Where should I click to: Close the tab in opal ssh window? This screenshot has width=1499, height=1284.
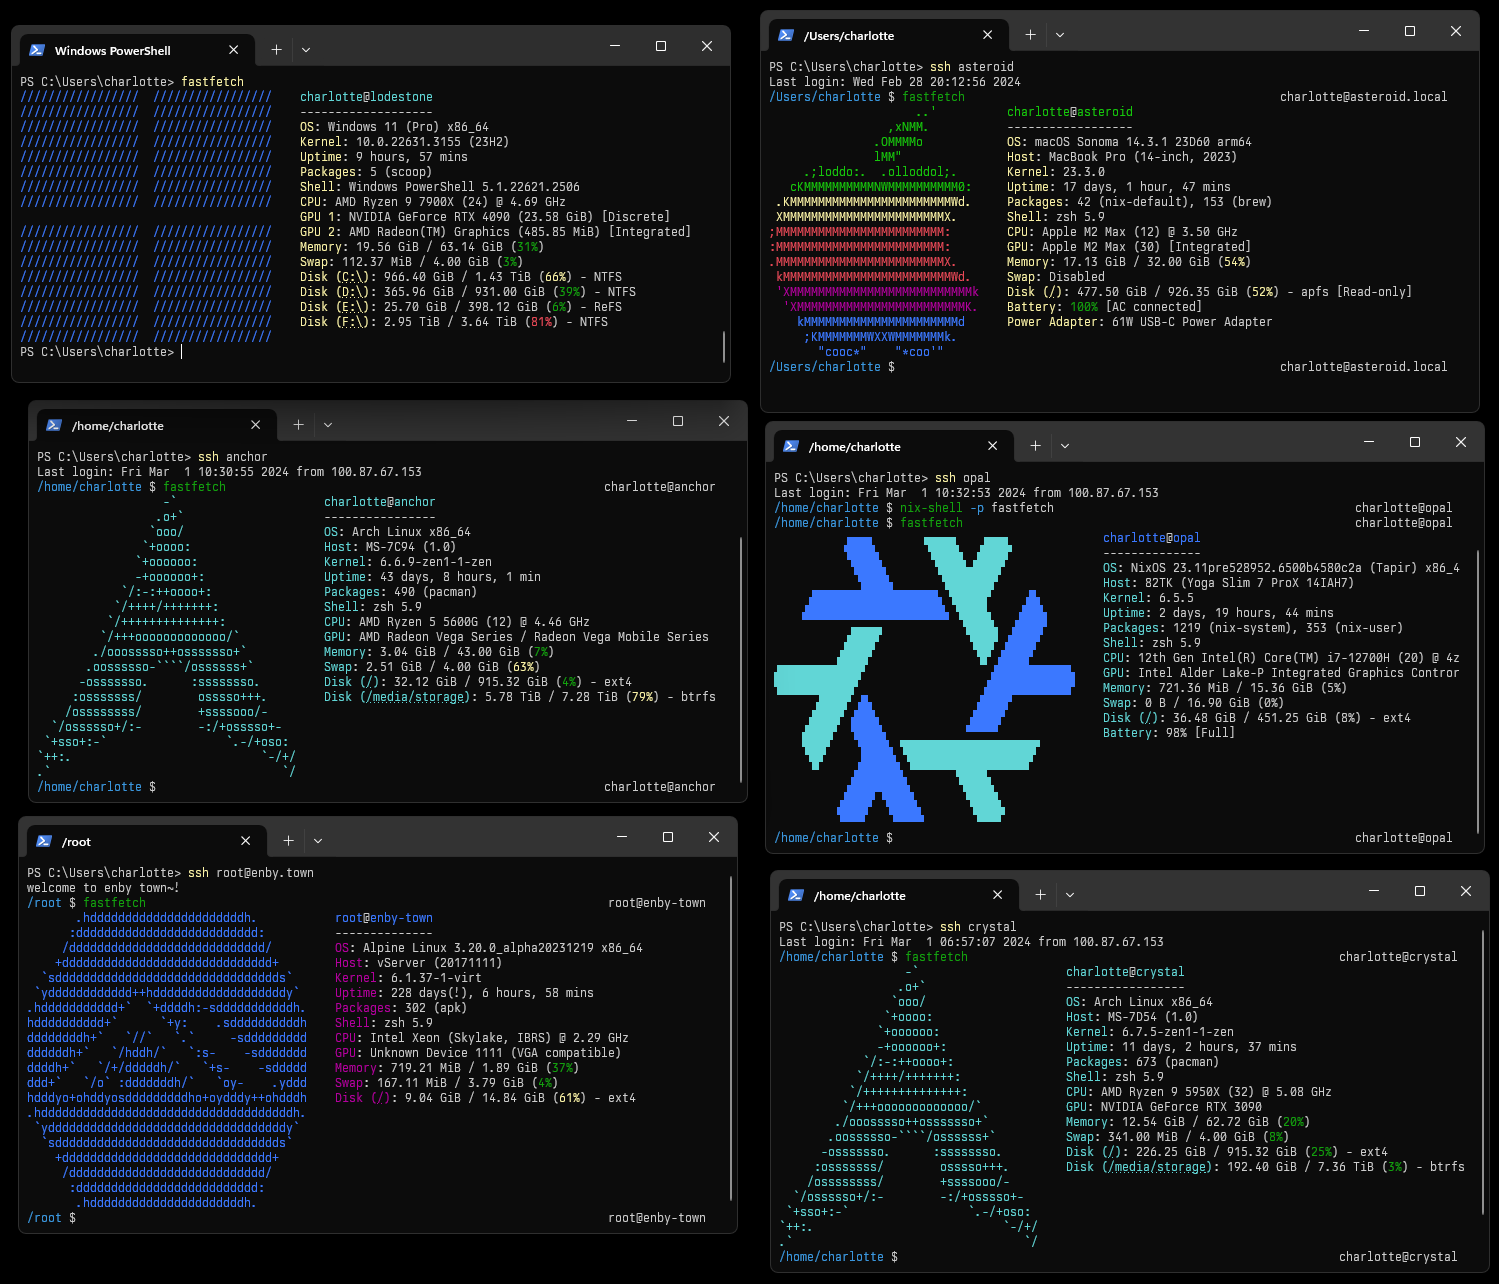pyautogui.click(x=992, y=446)
